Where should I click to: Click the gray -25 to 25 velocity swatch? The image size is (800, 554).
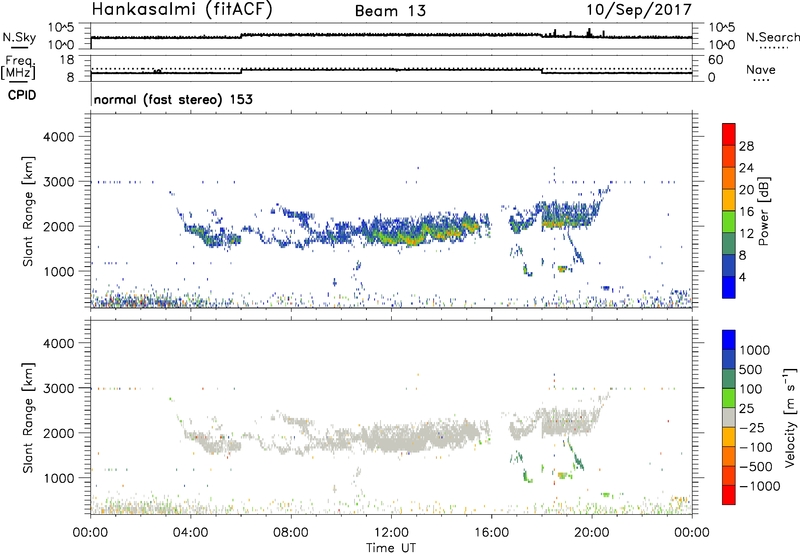point(729,418)
